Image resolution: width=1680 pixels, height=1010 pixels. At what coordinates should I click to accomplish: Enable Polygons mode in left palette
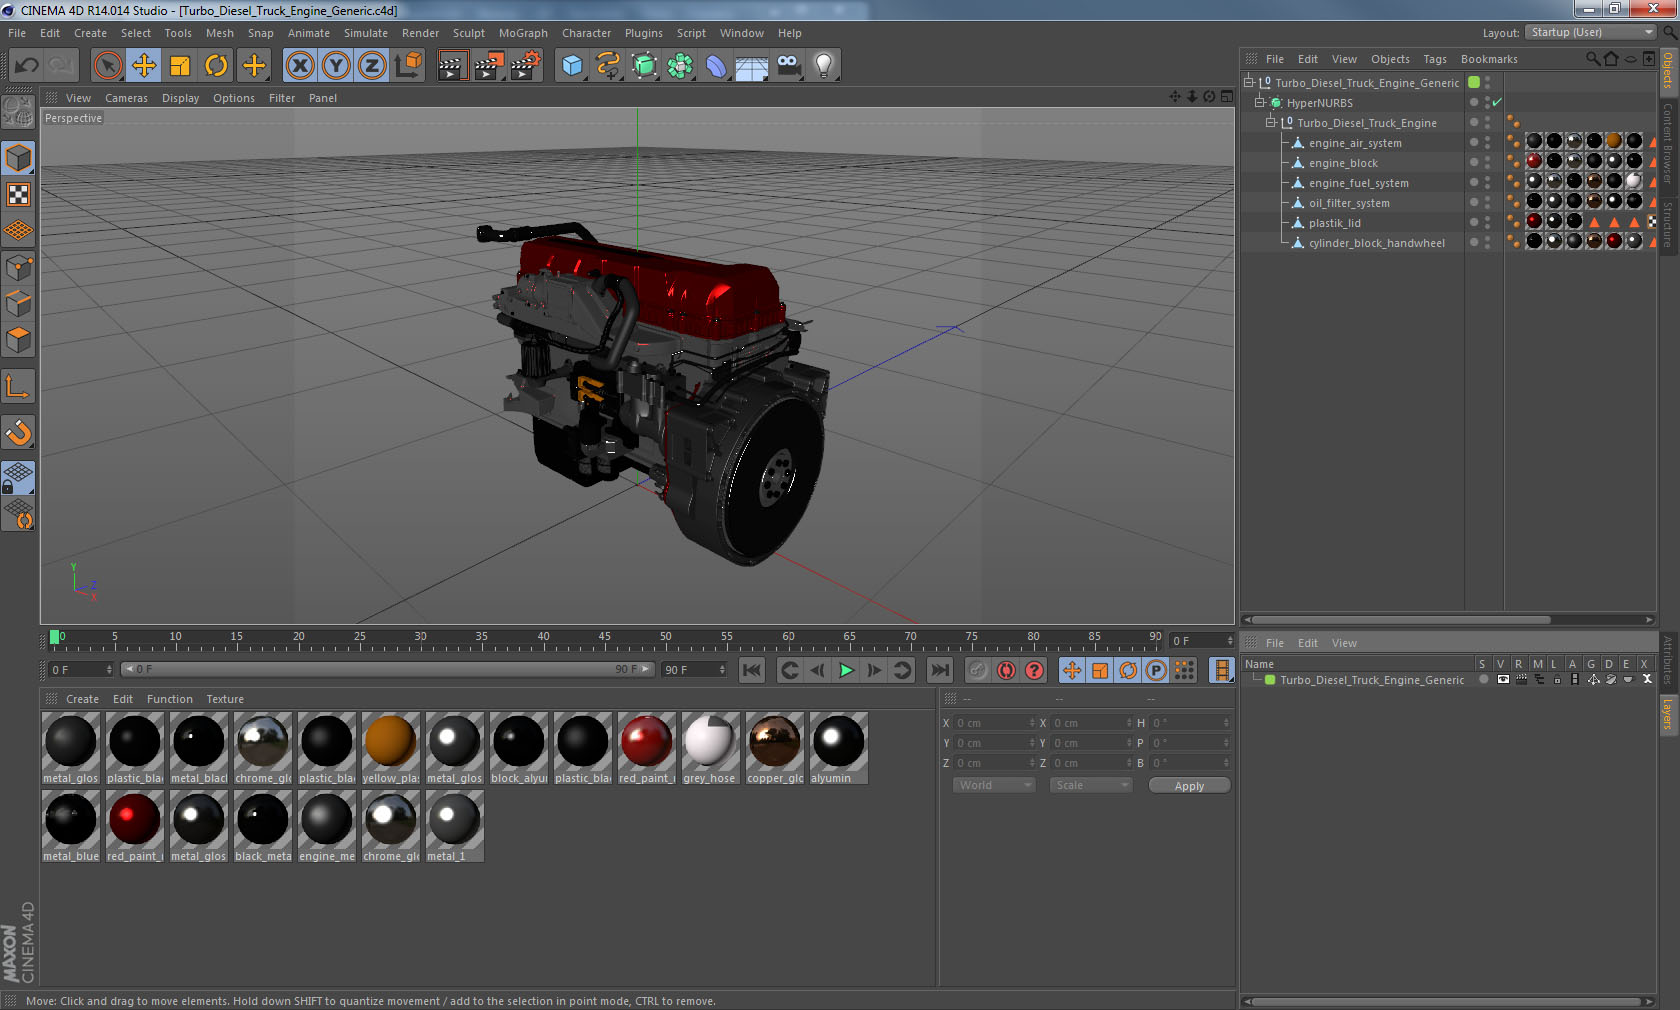[x=19, y=340]
